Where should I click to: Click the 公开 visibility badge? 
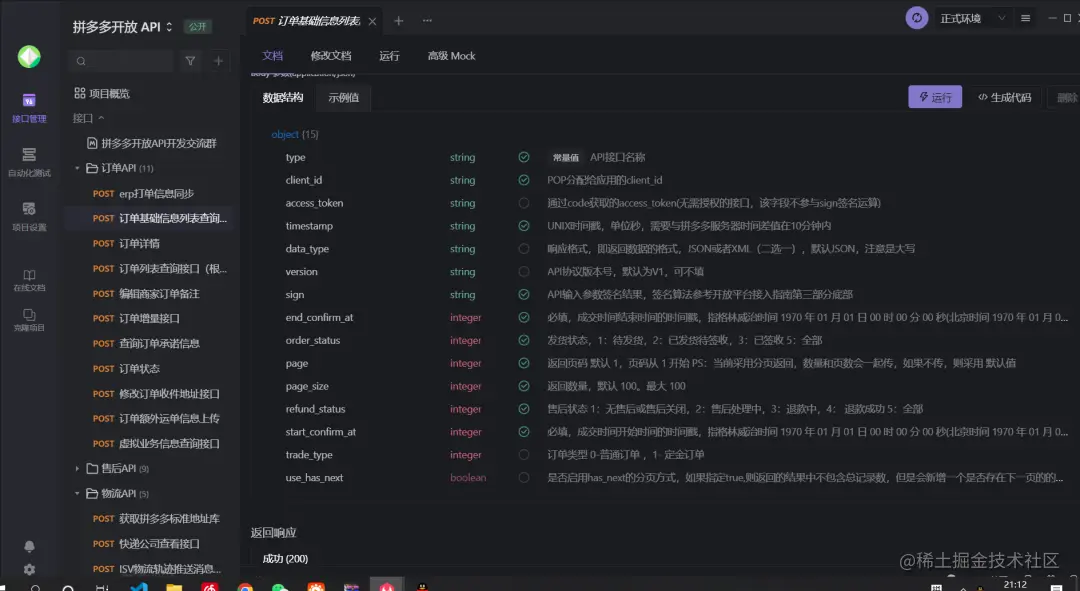(198, 27)
